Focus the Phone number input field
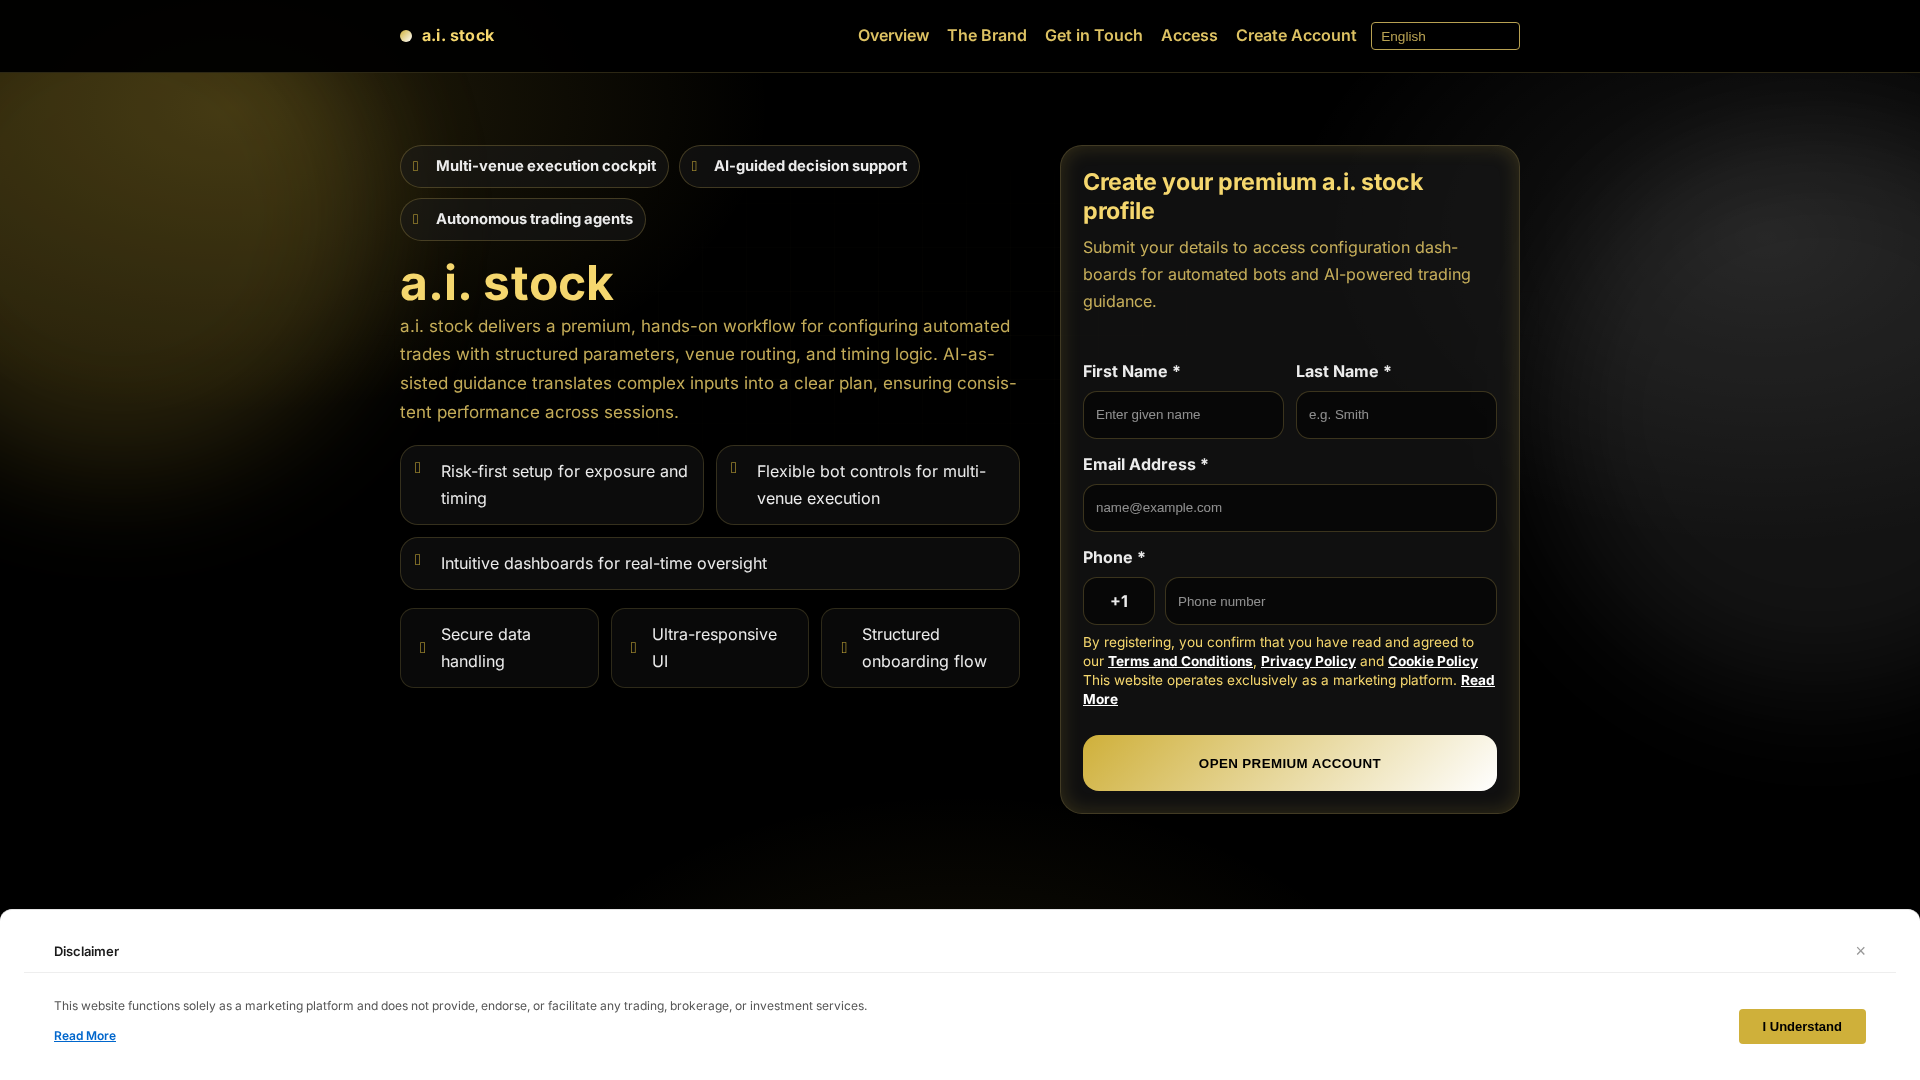The image size is (1920, 1080). pos(1331,601)
